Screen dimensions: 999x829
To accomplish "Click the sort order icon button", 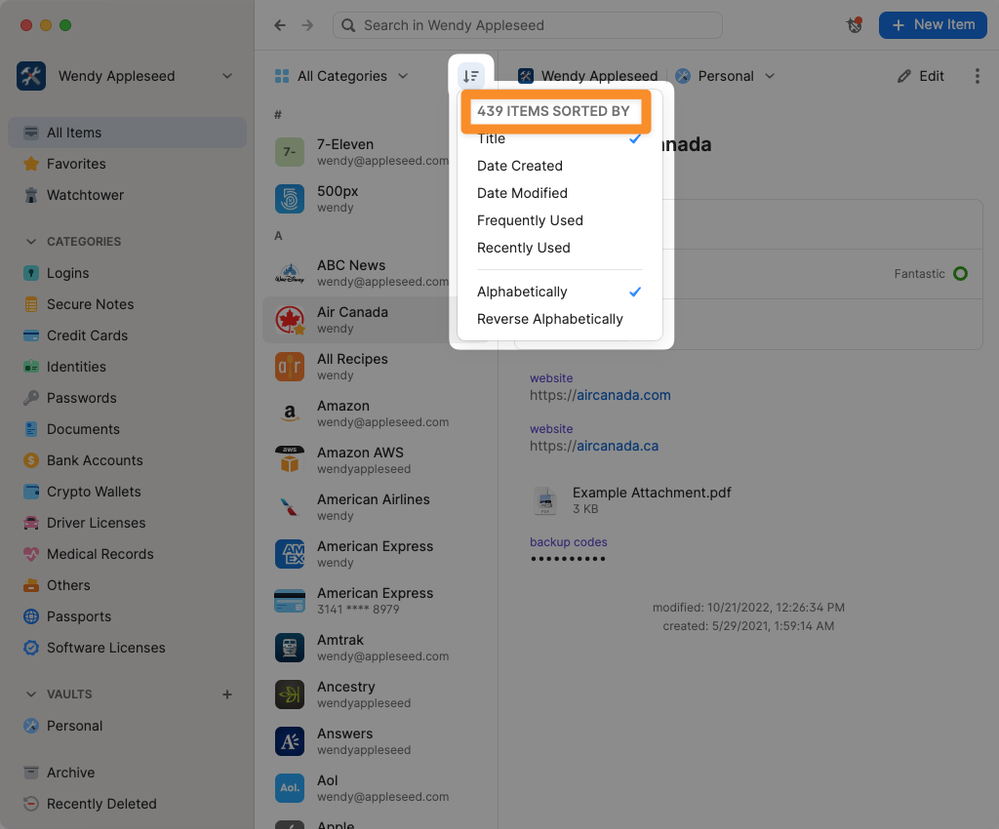I will click(x=471, y=76).
